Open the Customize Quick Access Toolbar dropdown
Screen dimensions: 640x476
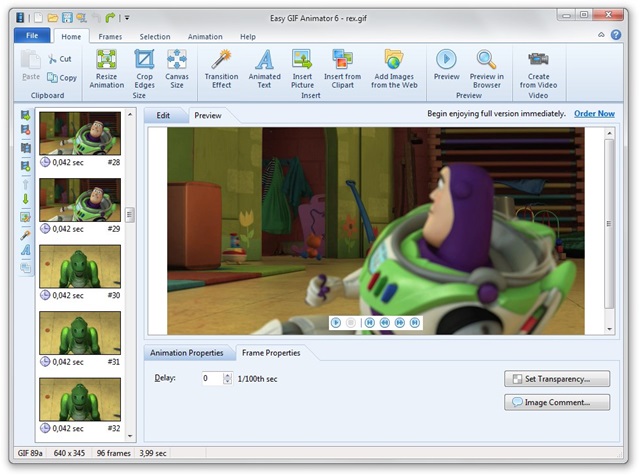click(x=127, y=18)
